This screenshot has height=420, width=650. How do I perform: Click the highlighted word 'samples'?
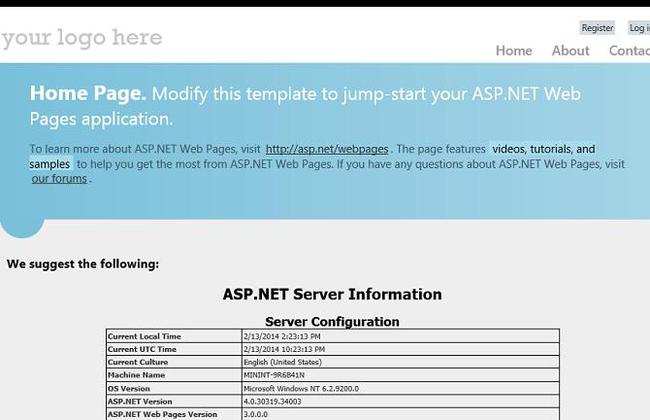[x=50, y=164]
